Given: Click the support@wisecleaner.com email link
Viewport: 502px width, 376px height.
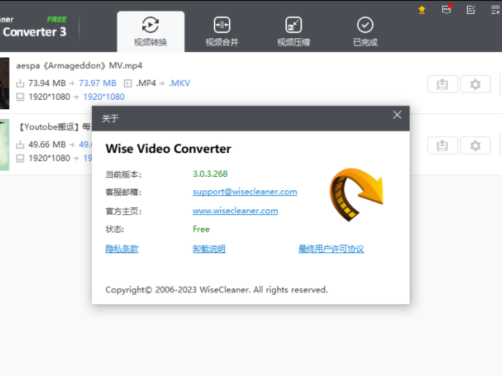Looking at the screenshot, I should coord(245,192).
